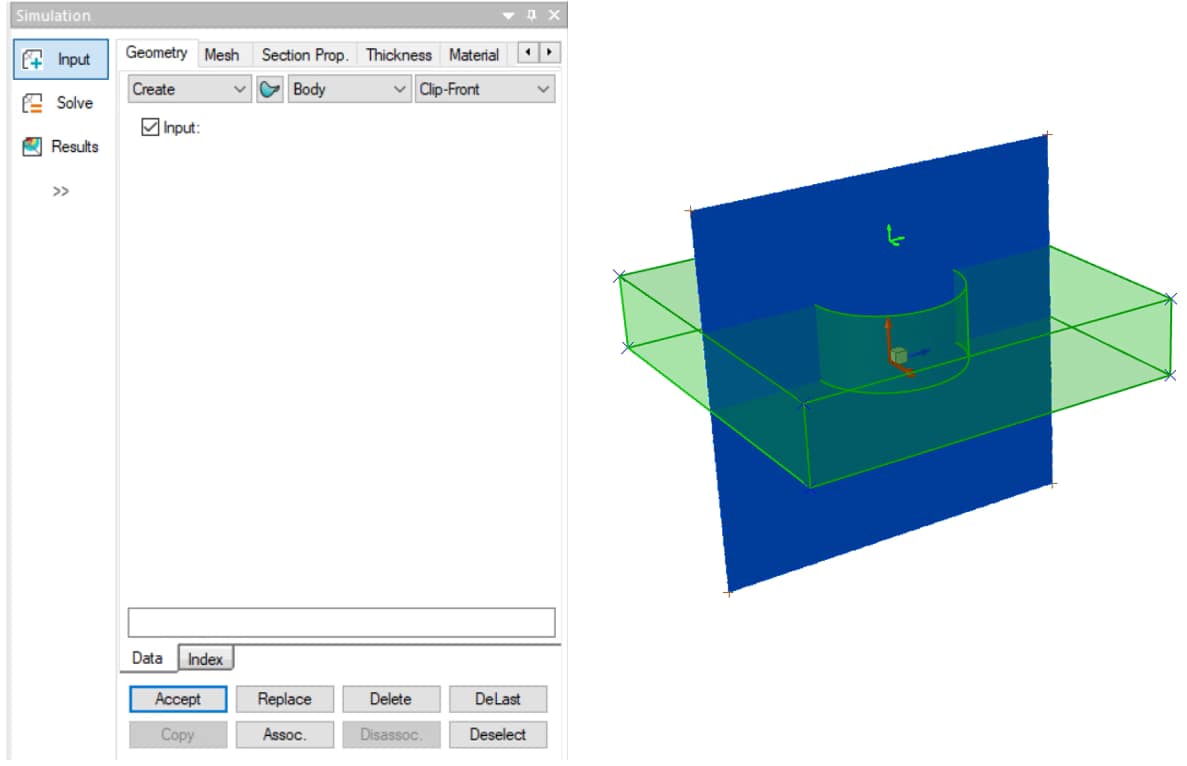The height and width of the screenshot is (766, 1187).
Task: Click the body selection filter icon
Action: click(270, 89)
